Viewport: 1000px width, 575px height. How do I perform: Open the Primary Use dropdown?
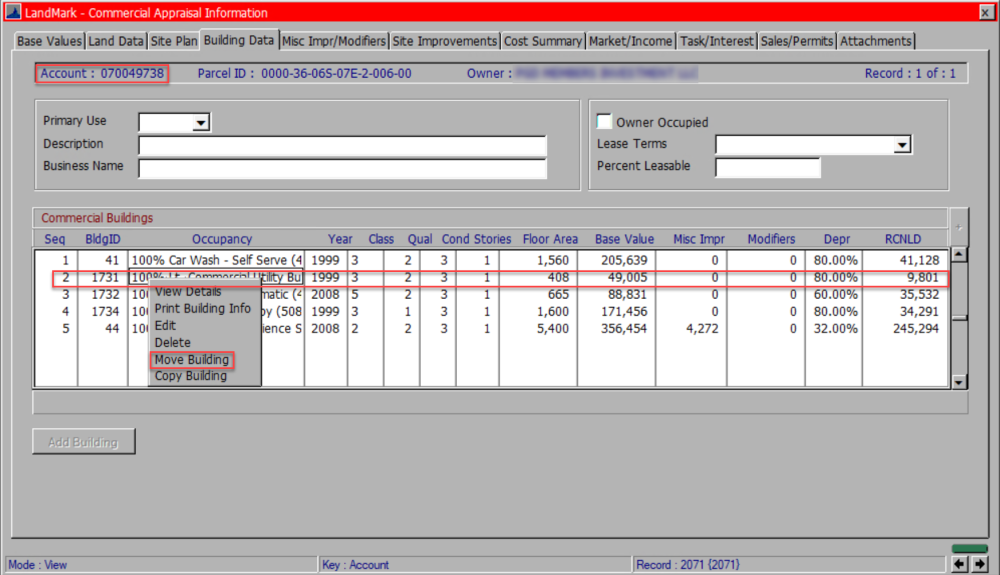[201, 122]
